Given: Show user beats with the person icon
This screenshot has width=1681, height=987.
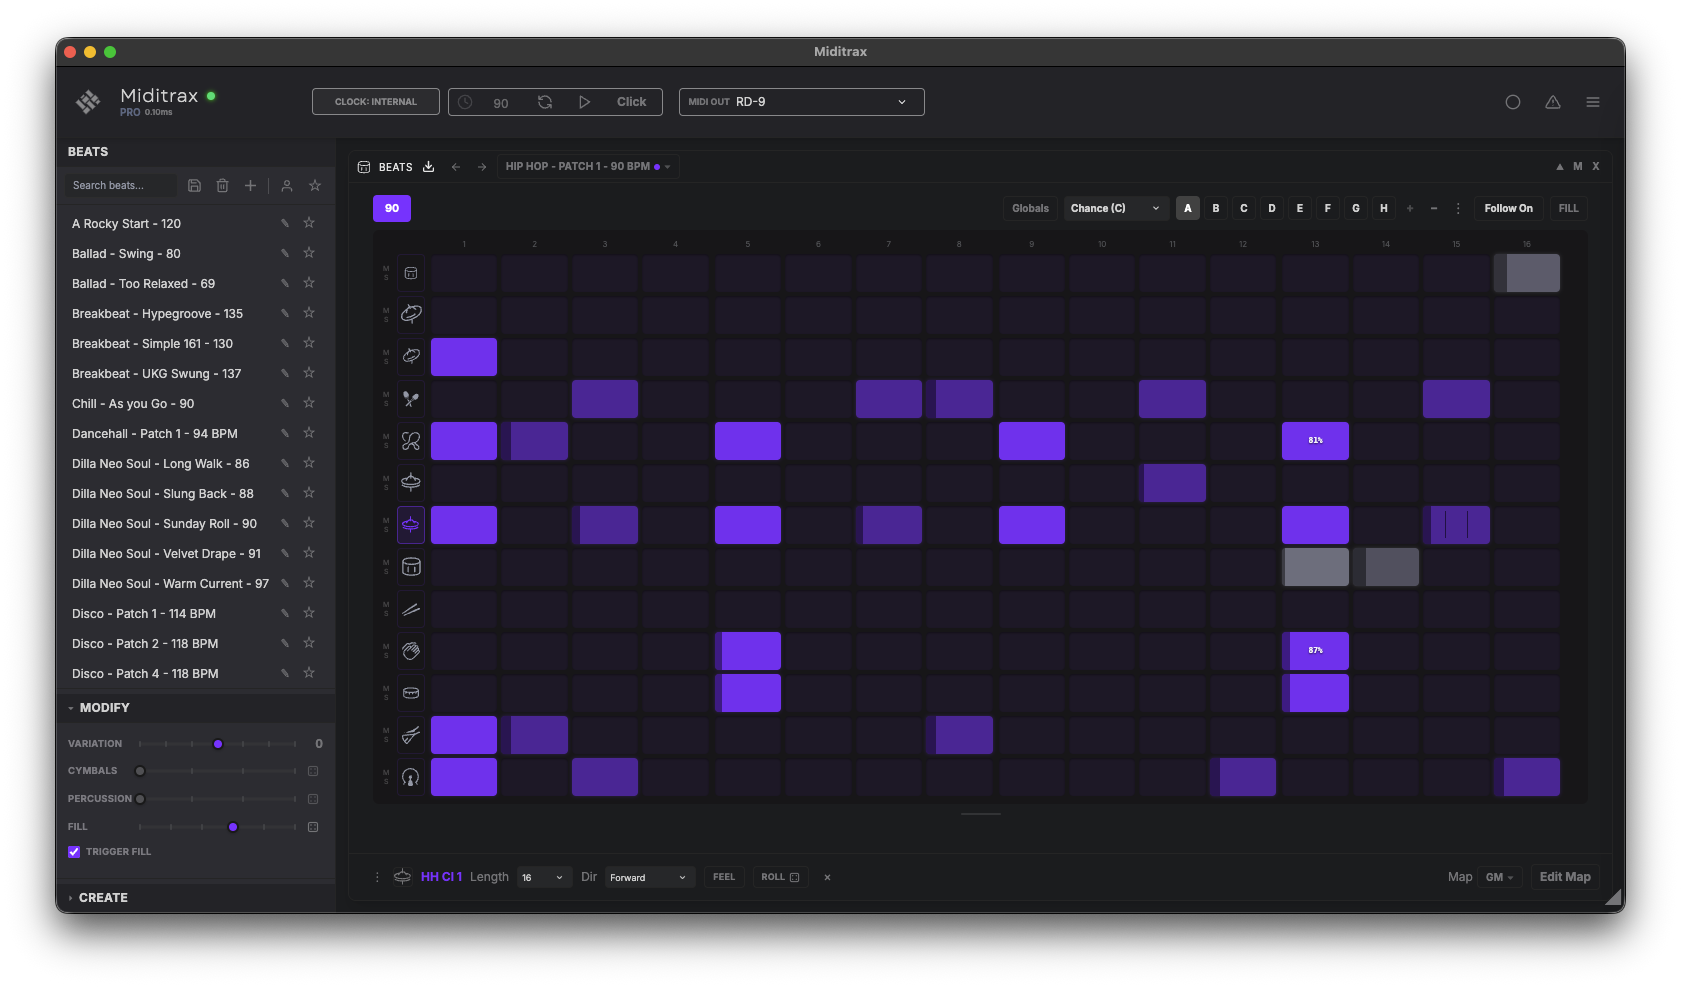Looking at the screenshot, I should tap(287, 185).
